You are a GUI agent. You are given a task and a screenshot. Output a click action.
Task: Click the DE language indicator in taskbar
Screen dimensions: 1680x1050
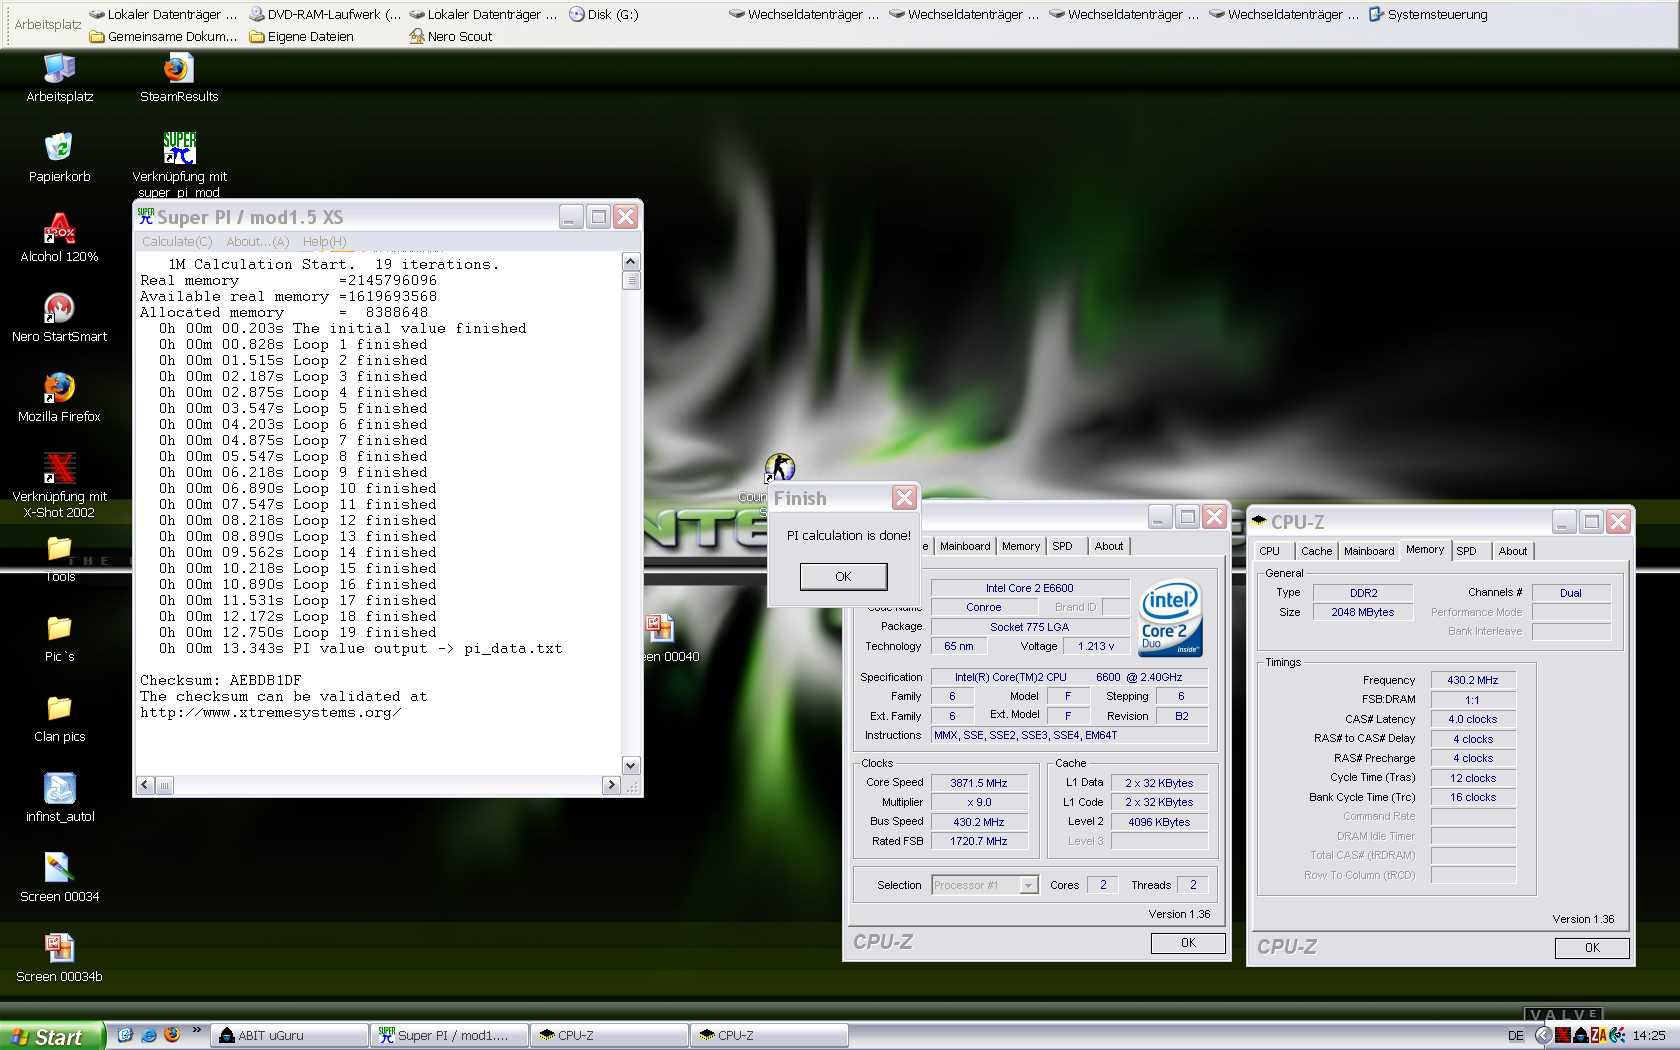[1515, 1036]
